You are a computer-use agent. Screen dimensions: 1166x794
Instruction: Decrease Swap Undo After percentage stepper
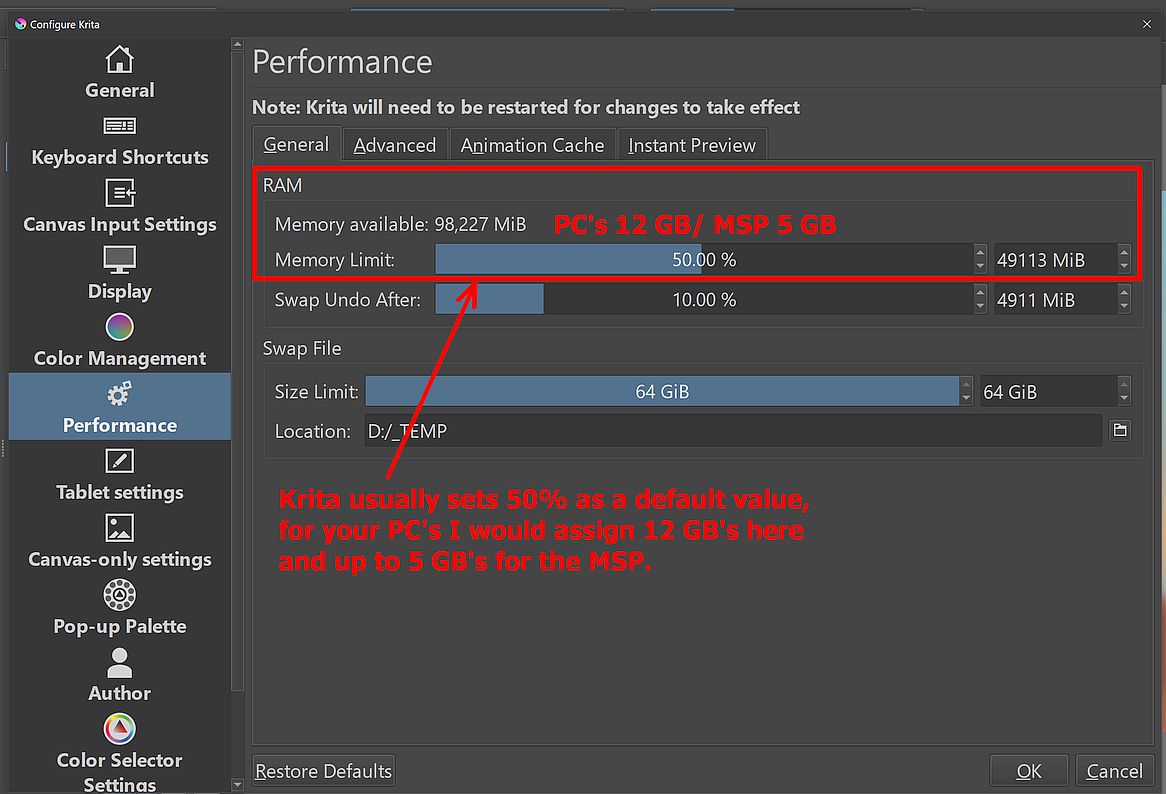click(979, 307)
